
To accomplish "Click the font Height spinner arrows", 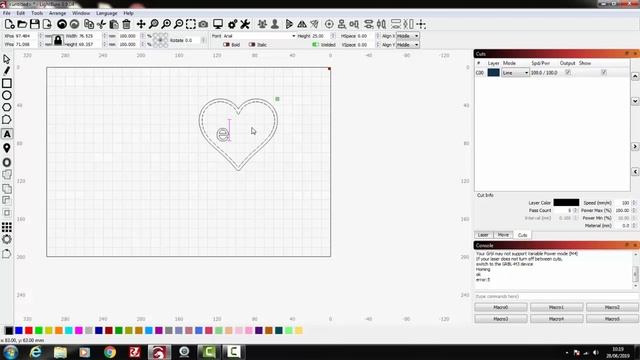I will tap(333, 36).
